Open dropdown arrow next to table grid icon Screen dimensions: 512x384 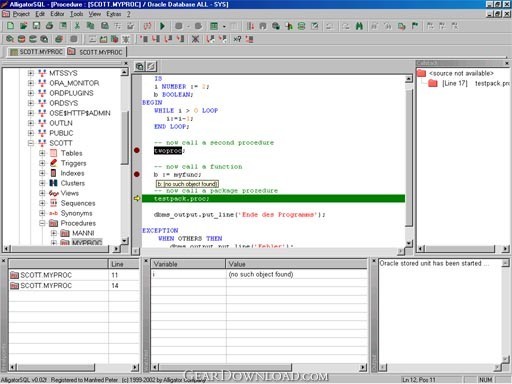click(x=224, y=26)
